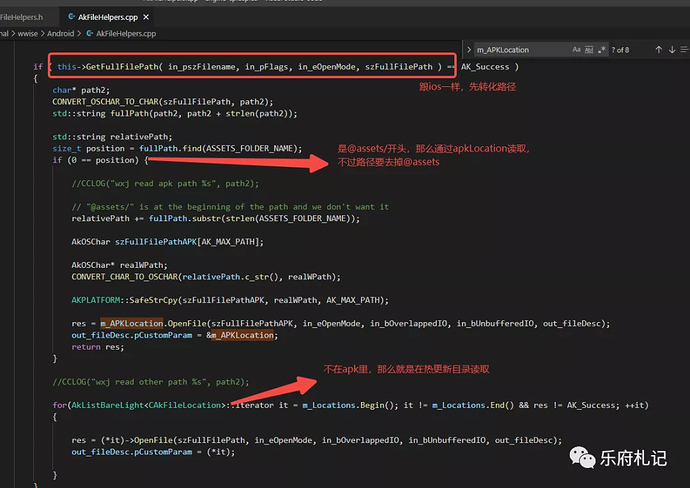Open the wwise breadcrumb folder

(27, 33)
